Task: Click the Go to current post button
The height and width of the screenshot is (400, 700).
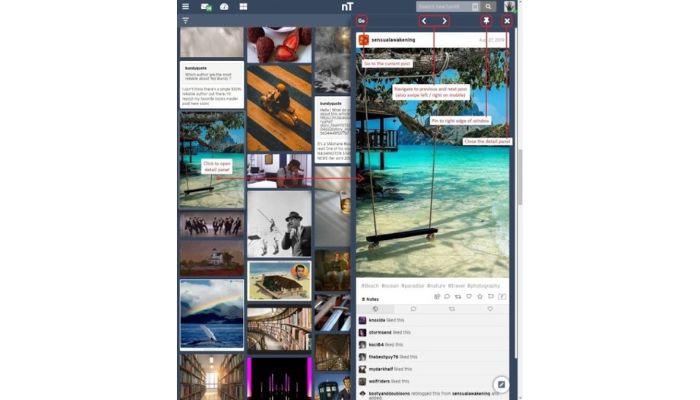Action: click(x=362, y=21)
